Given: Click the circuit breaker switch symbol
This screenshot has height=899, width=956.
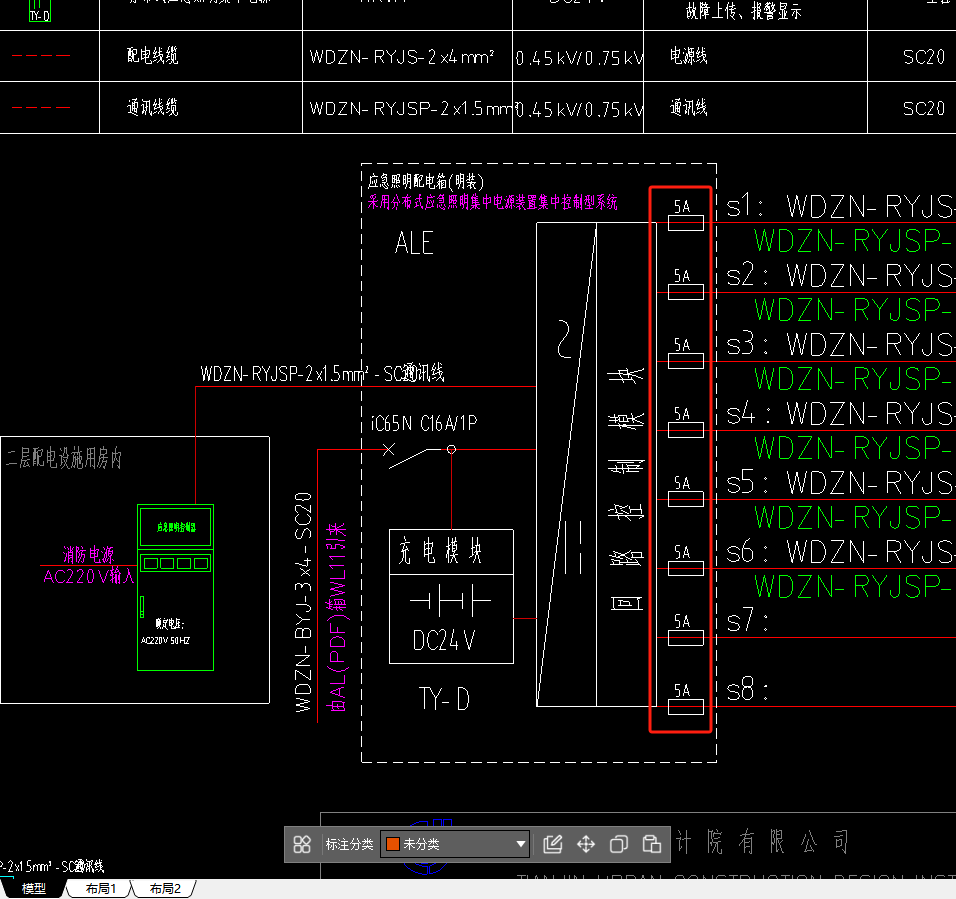Looking at the screenshot, I should (x=419, y=454).
